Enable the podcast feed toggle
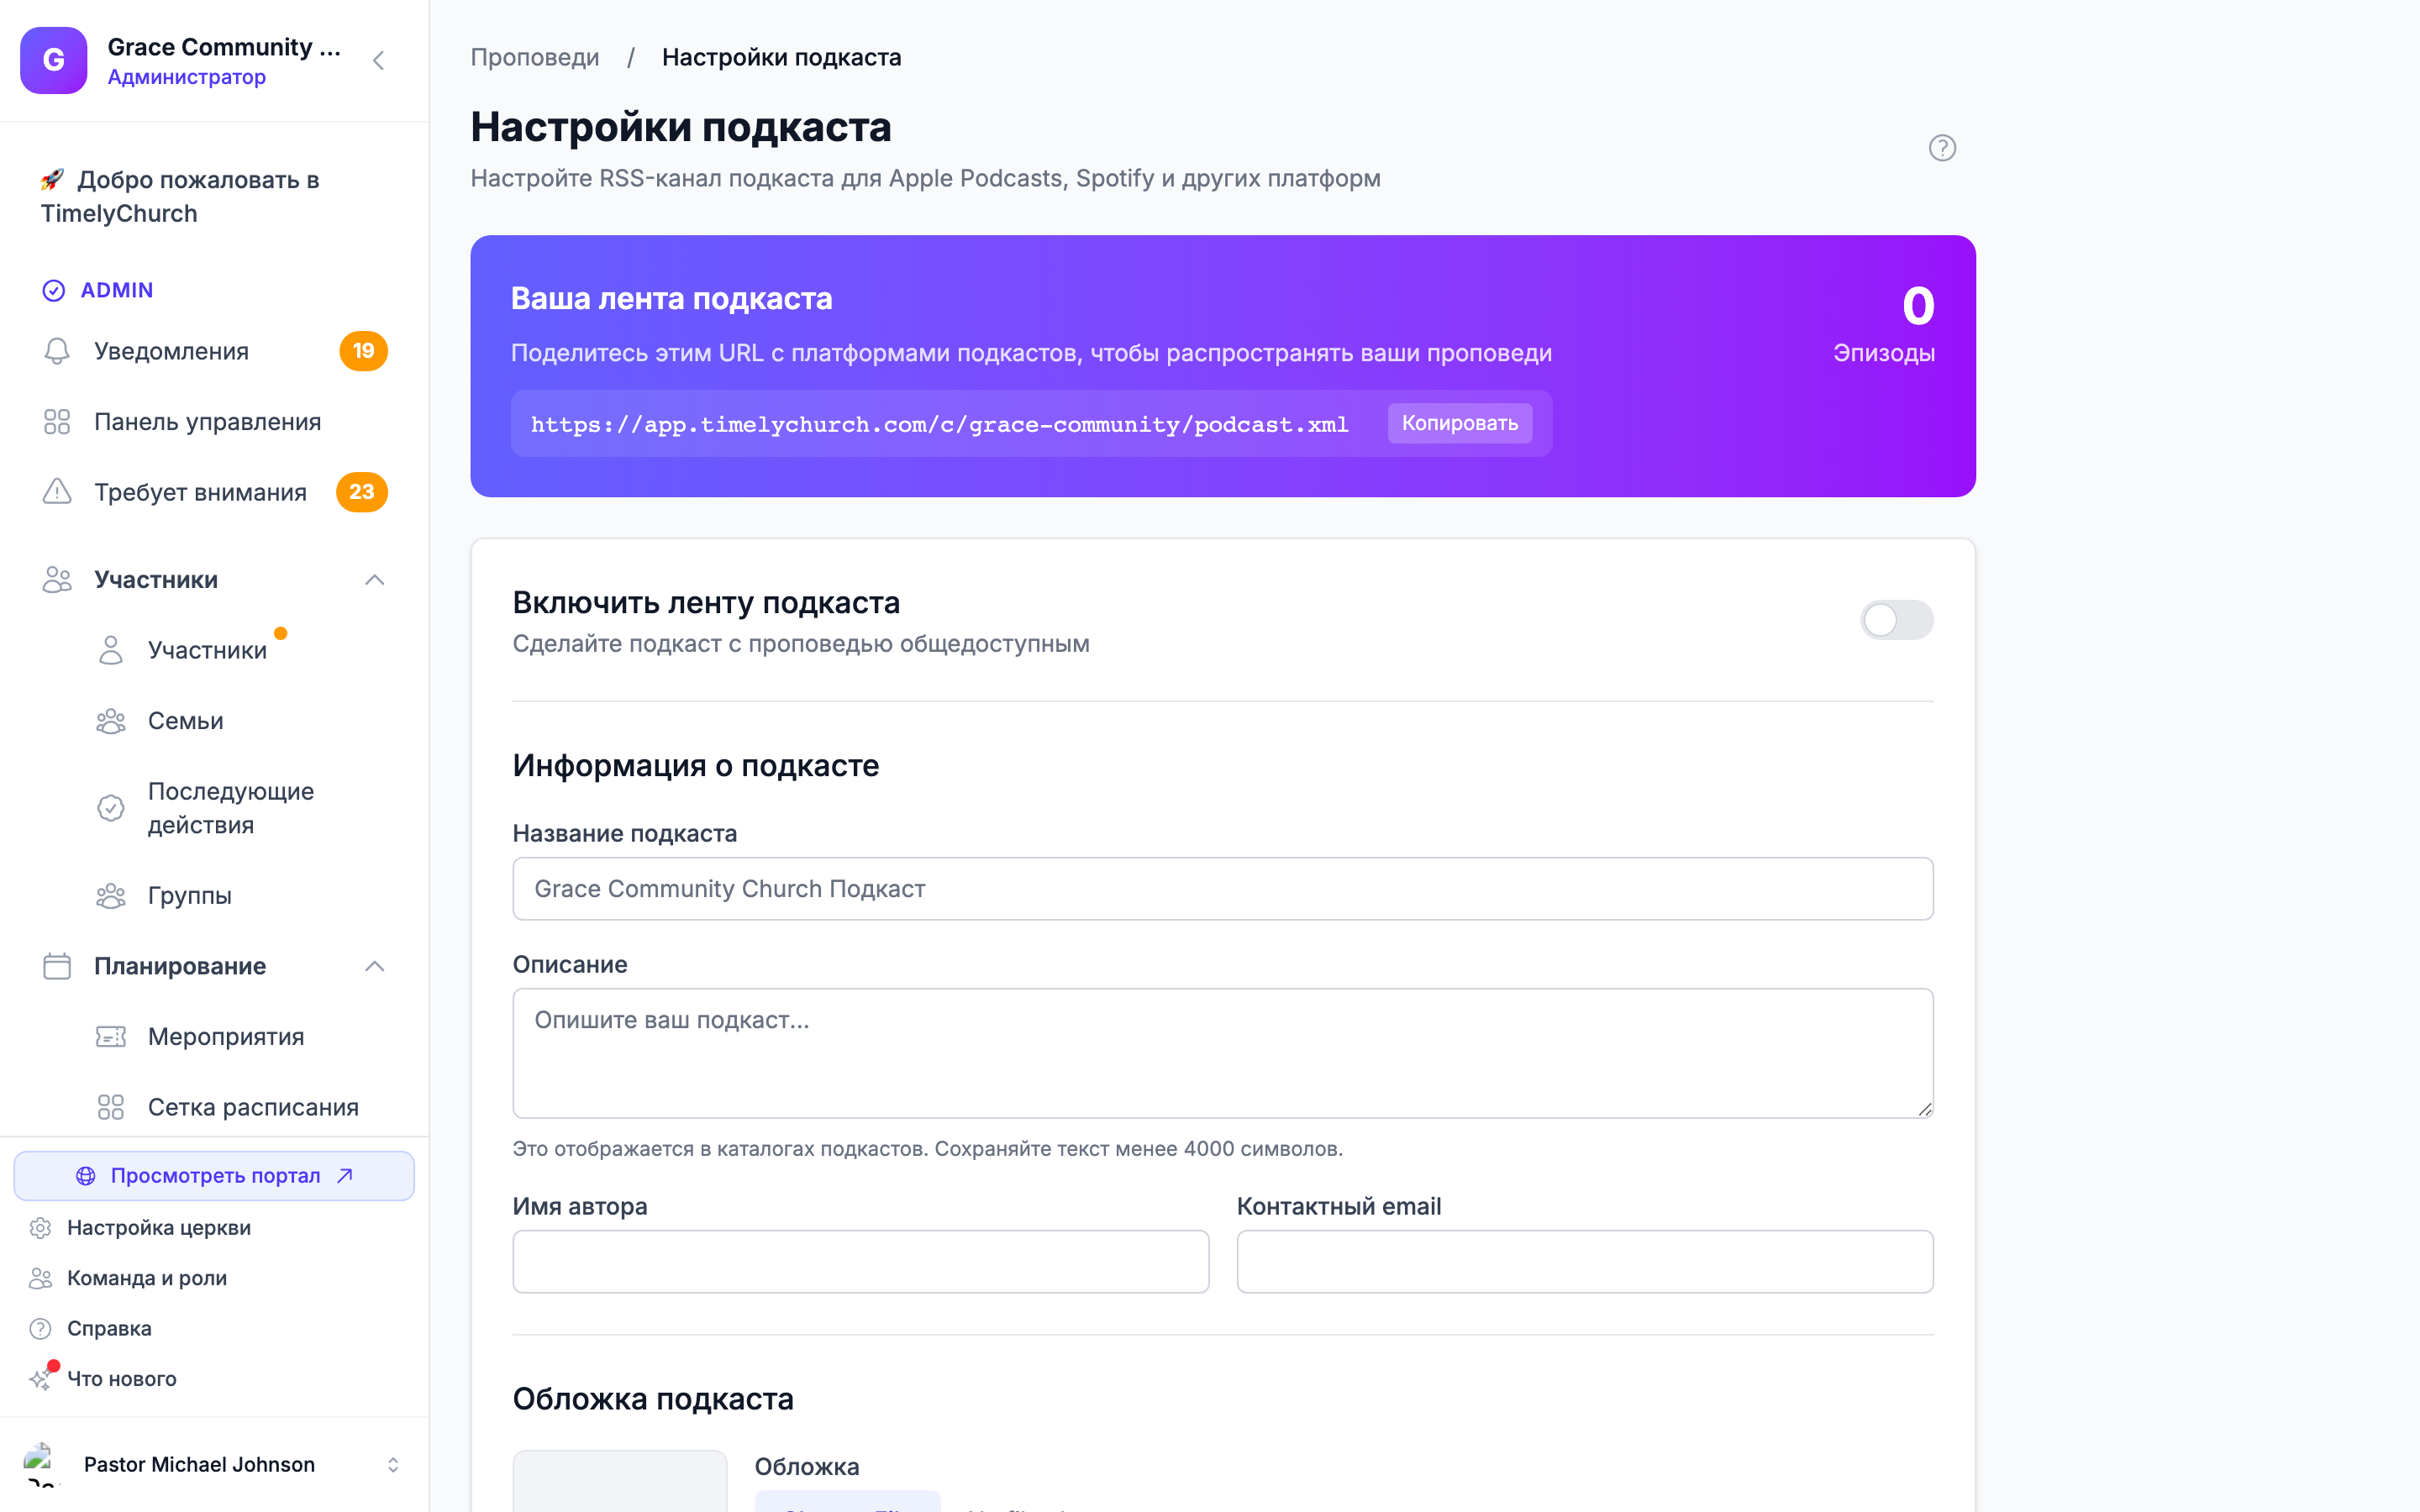Screen dimensions: 2420x1512 (x=1897, y=620)
